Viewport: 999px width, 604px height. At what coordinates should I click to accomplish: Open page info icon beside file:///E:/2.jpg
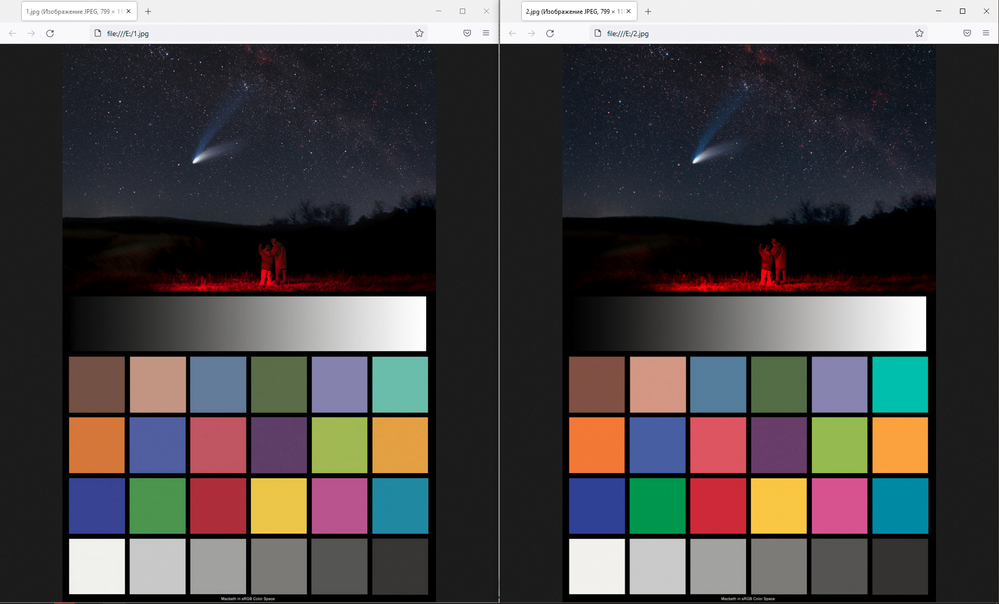click(x=598, y=33)
